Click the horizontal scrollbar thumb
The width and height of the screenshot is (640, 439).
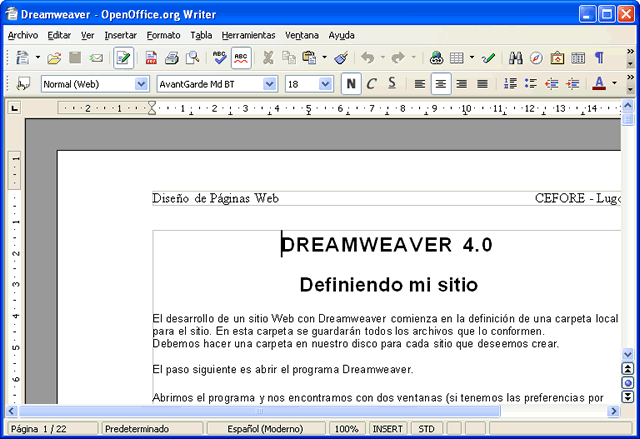pos(260,411)
